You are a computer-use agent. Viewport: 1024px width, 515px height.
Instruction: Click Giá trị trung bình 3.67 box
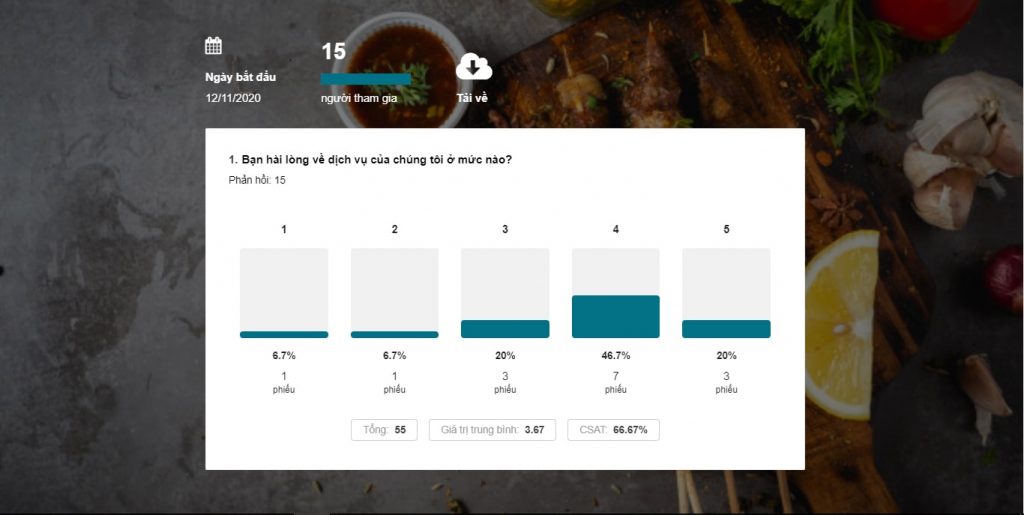492,430
